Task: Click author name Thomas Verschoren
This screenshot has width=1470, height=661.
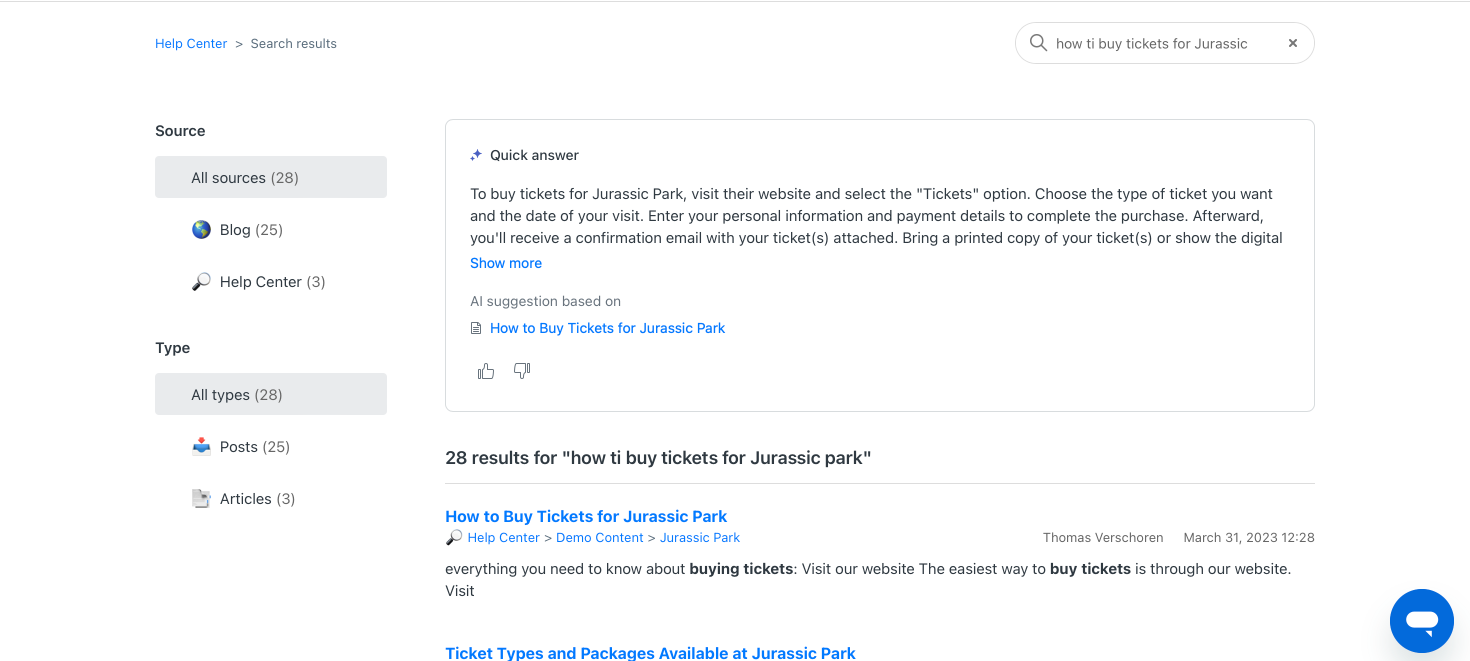Action: click(1104, 538)
